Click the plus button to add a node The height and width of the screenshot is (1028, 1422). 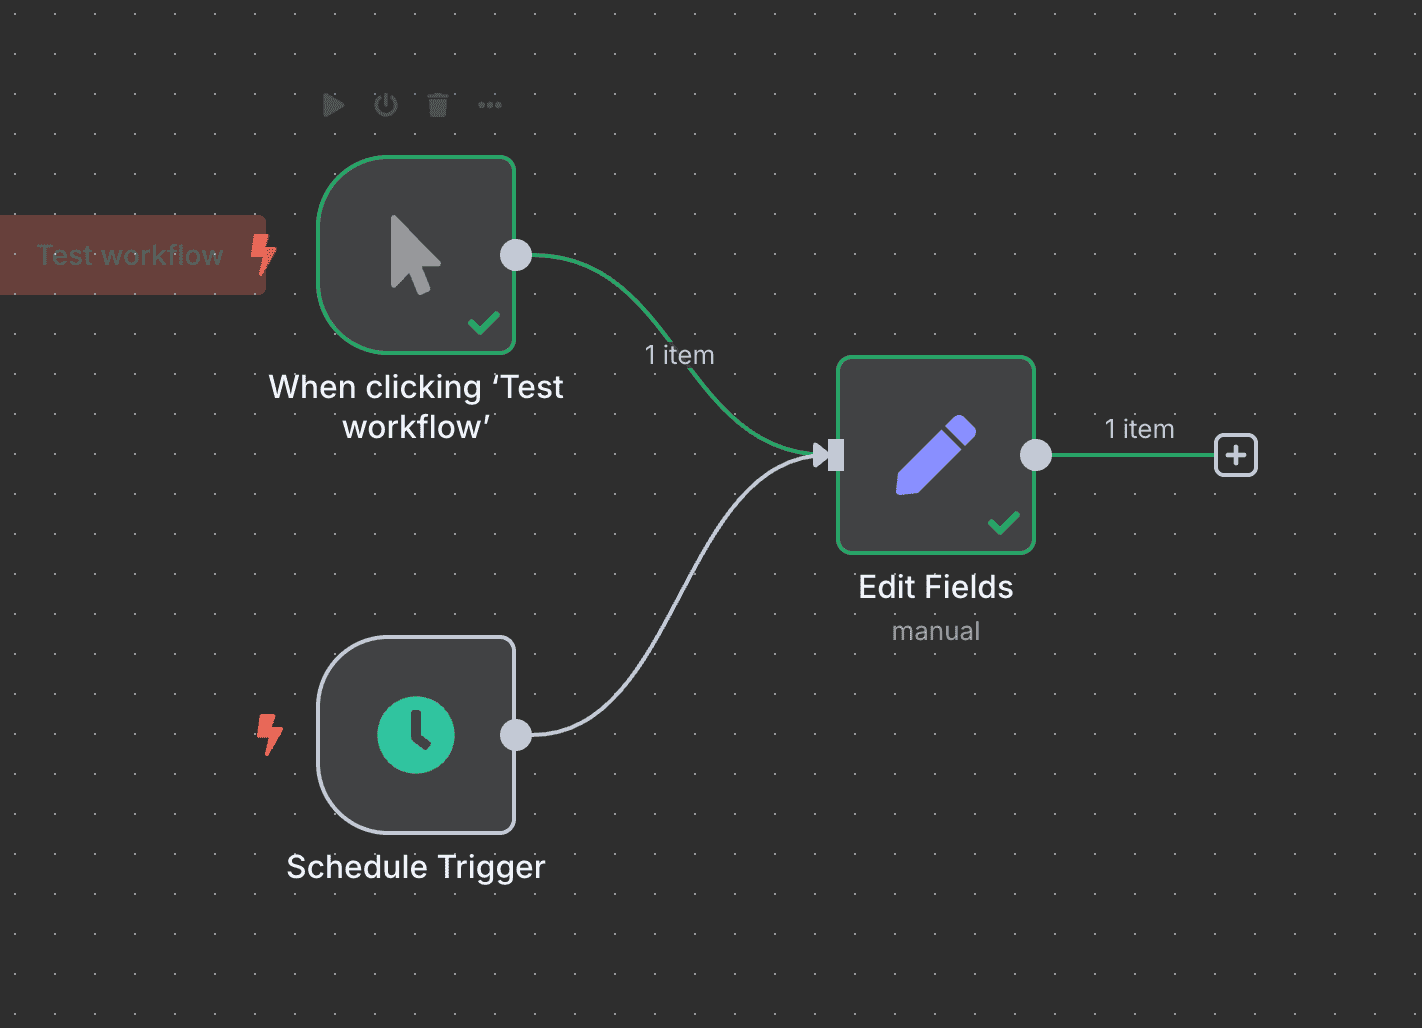(1236, 455)
